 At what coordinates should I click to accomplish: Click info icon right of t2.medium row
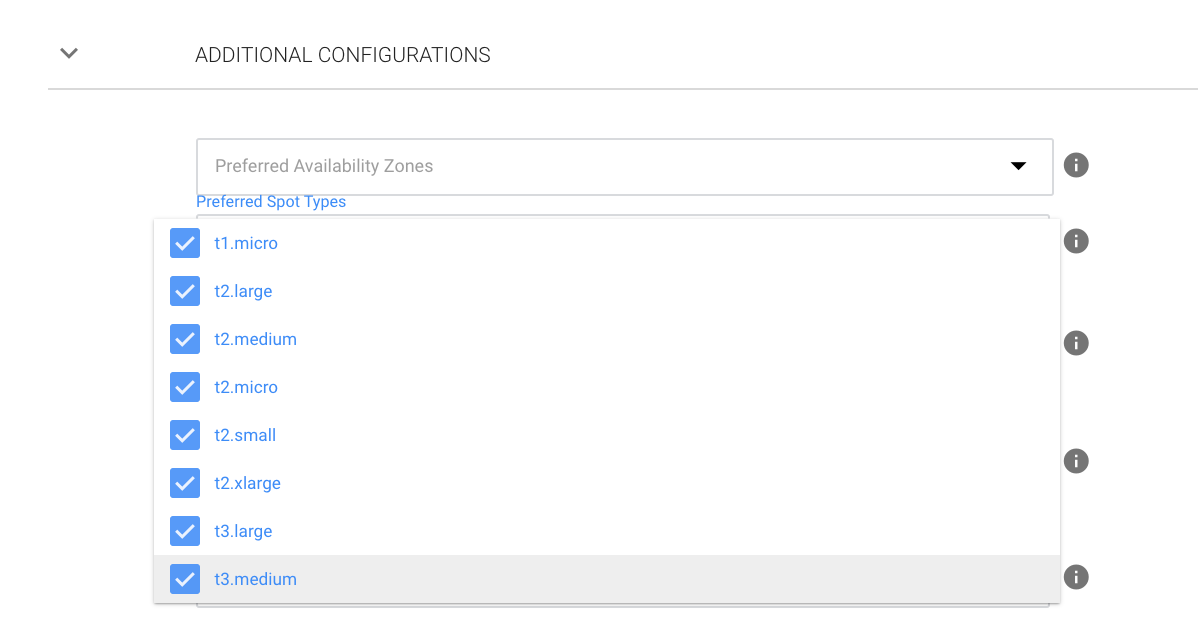pyautogui.click(x=1075, y=343)
